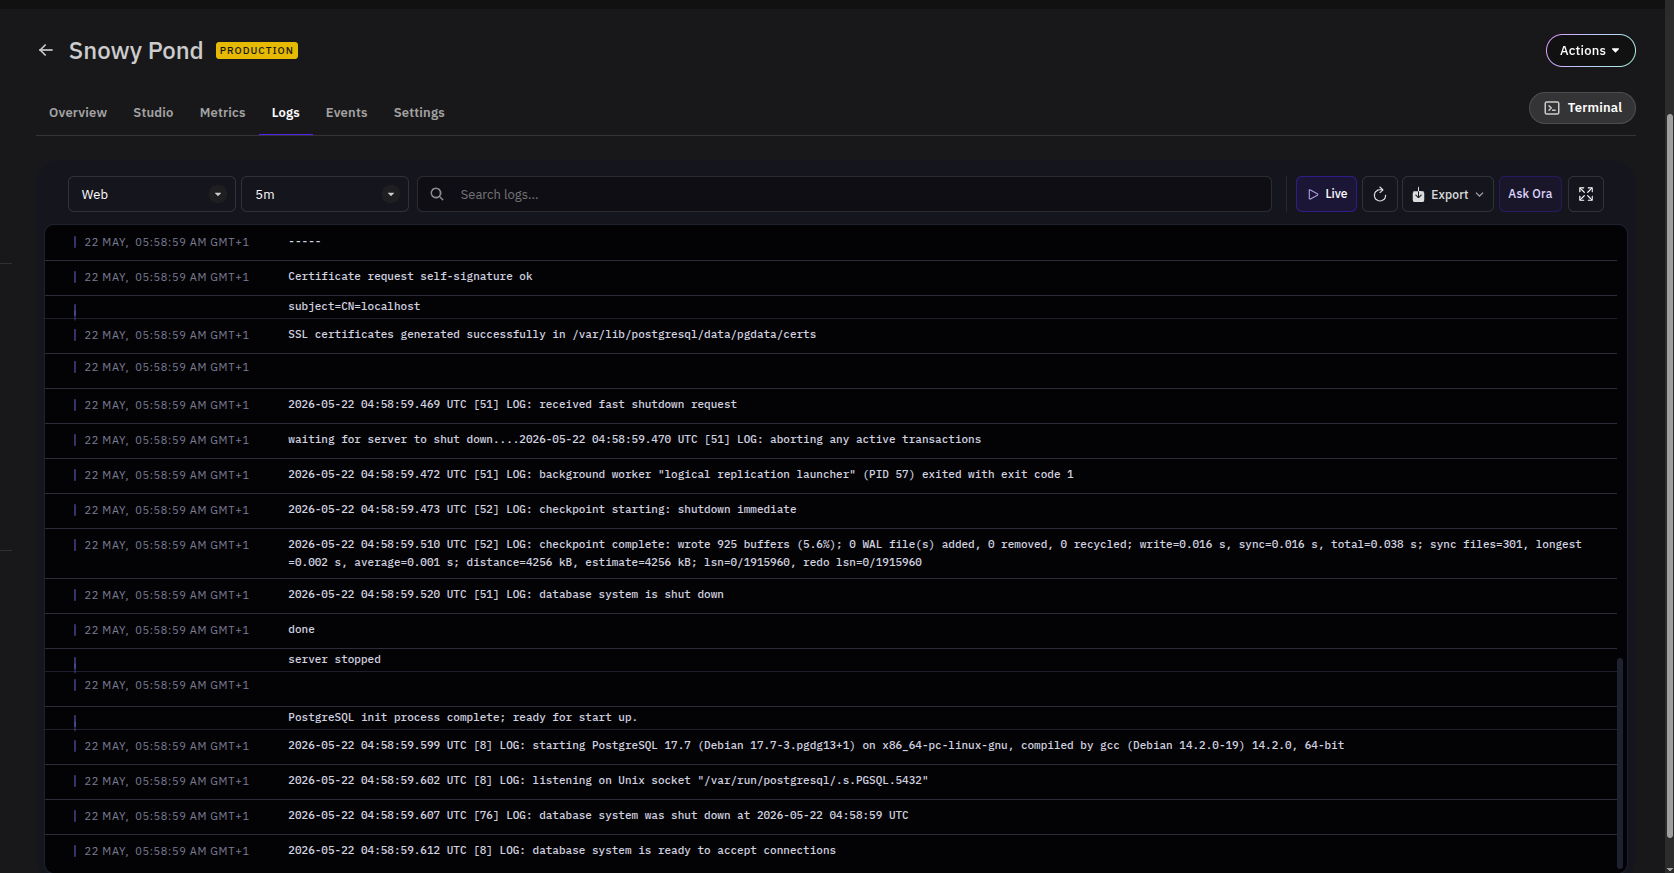The width and height of the screenshot is (1674, 873).
Task: Select 'checkpoint starting: shutdown immediate' line
Action: coord(831,510)
